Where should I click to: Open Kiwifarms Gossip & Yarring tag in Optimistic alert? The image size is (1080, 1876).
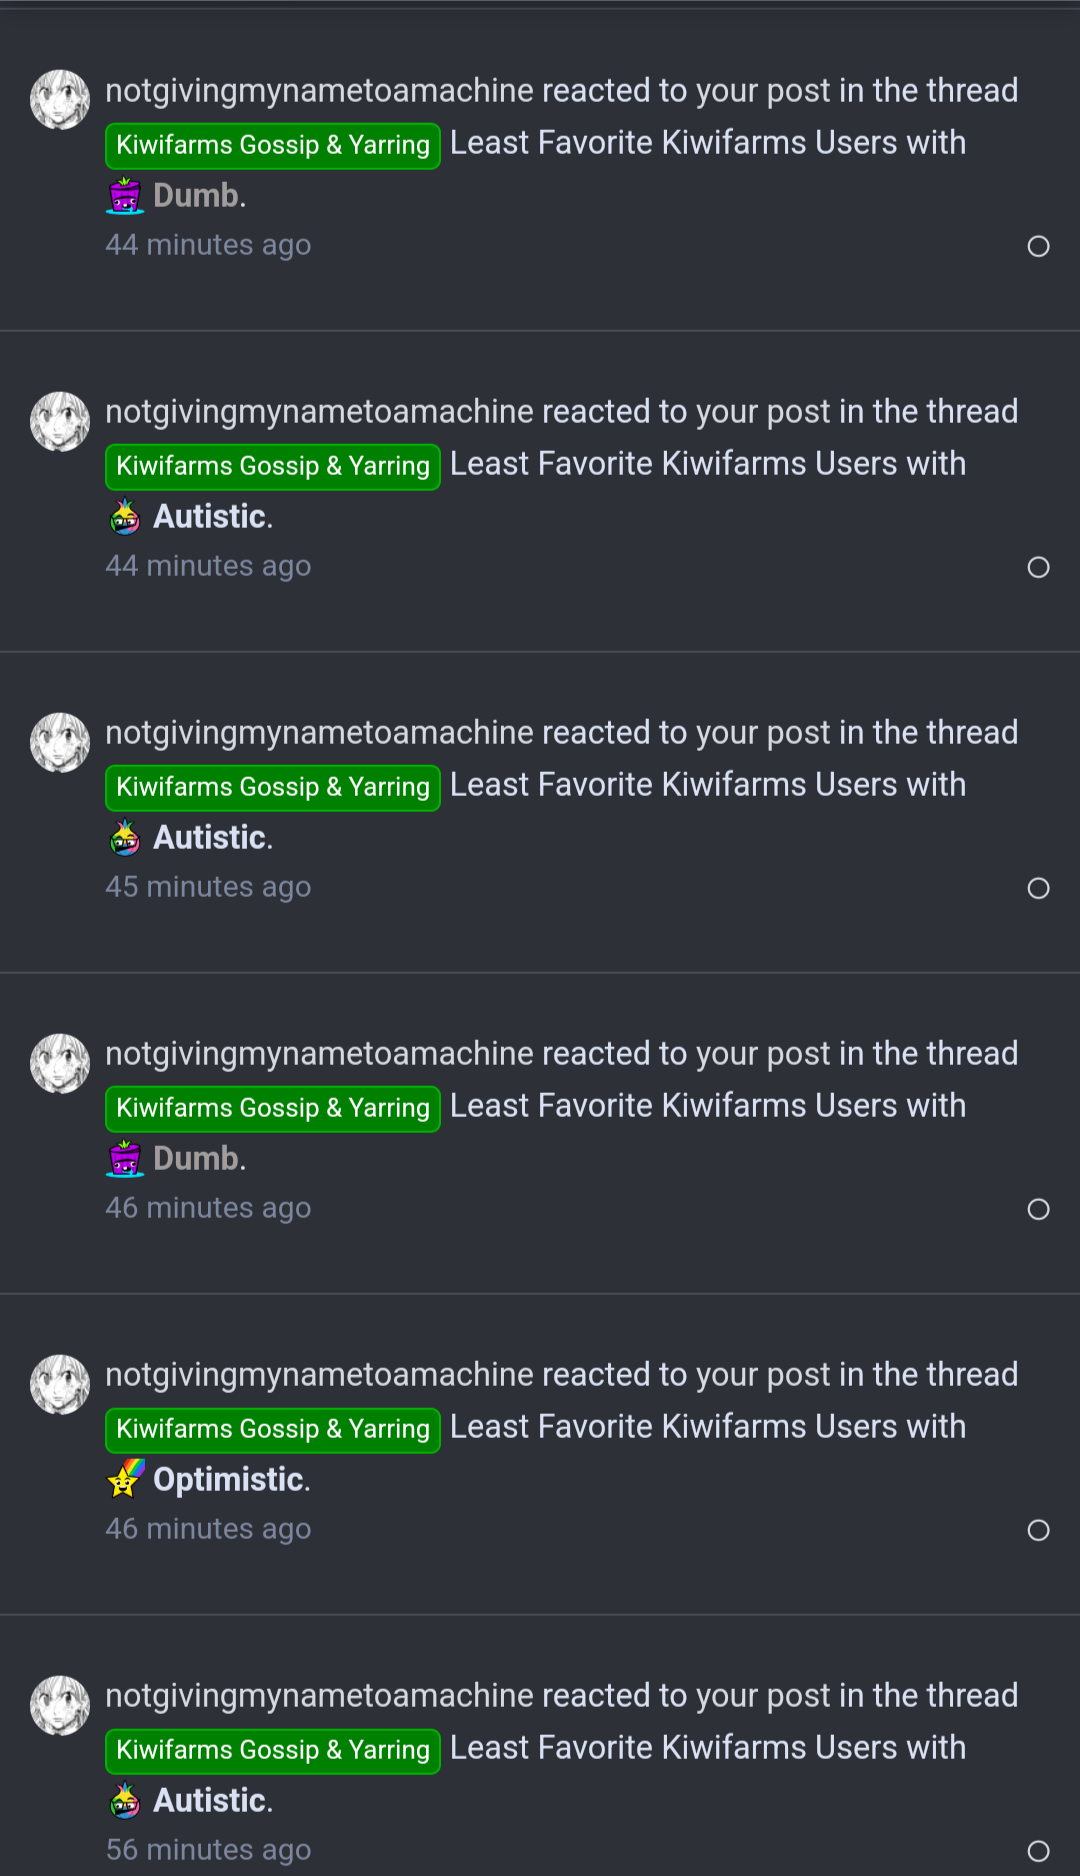point(272,1429)
